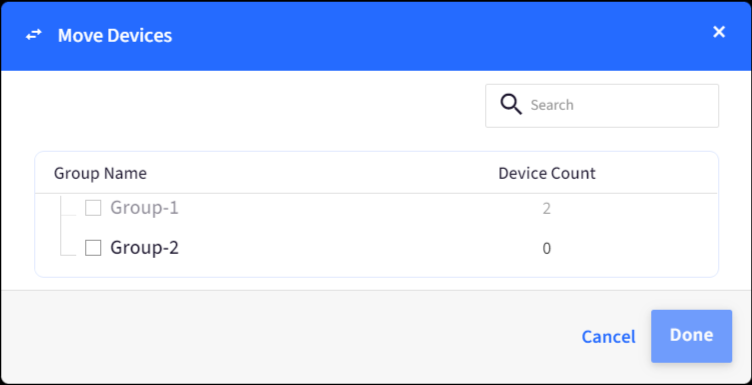
Task: Tick the Group-2 checkbox
Action: pos(93,248)
